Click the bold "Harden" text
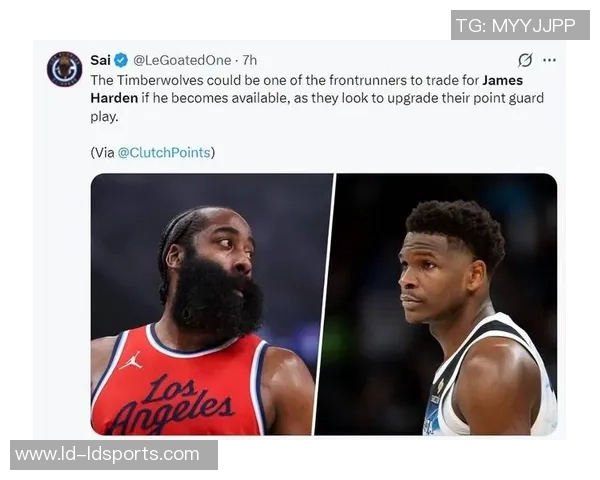Viewport: 600px width, 480px height. pyautogui.click(x=114, y=98)
